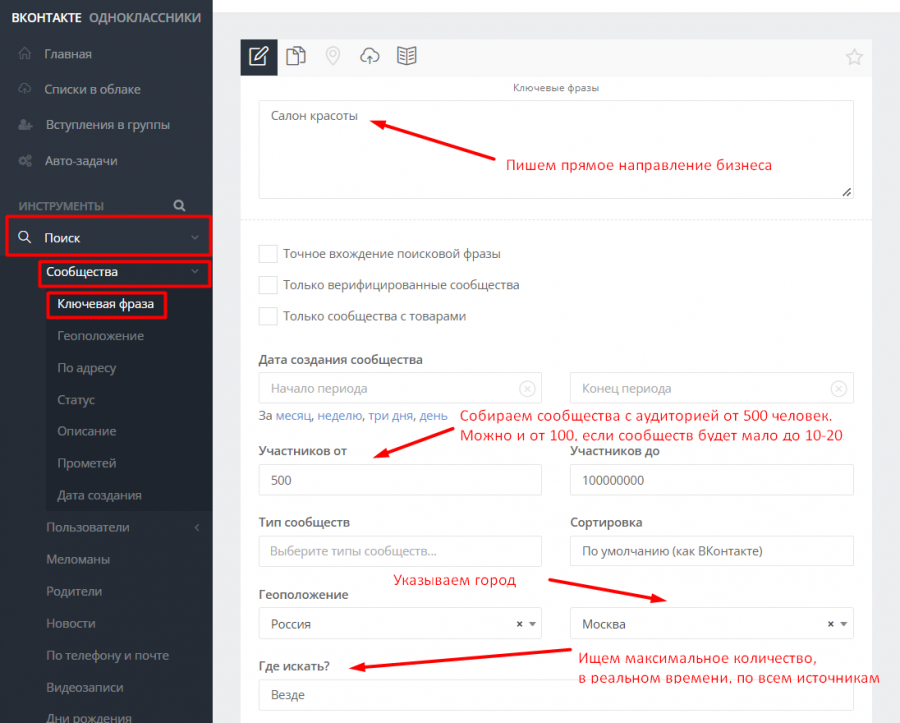Select Геоположение search option
The image size is (900, 723).
coord(100,336)
